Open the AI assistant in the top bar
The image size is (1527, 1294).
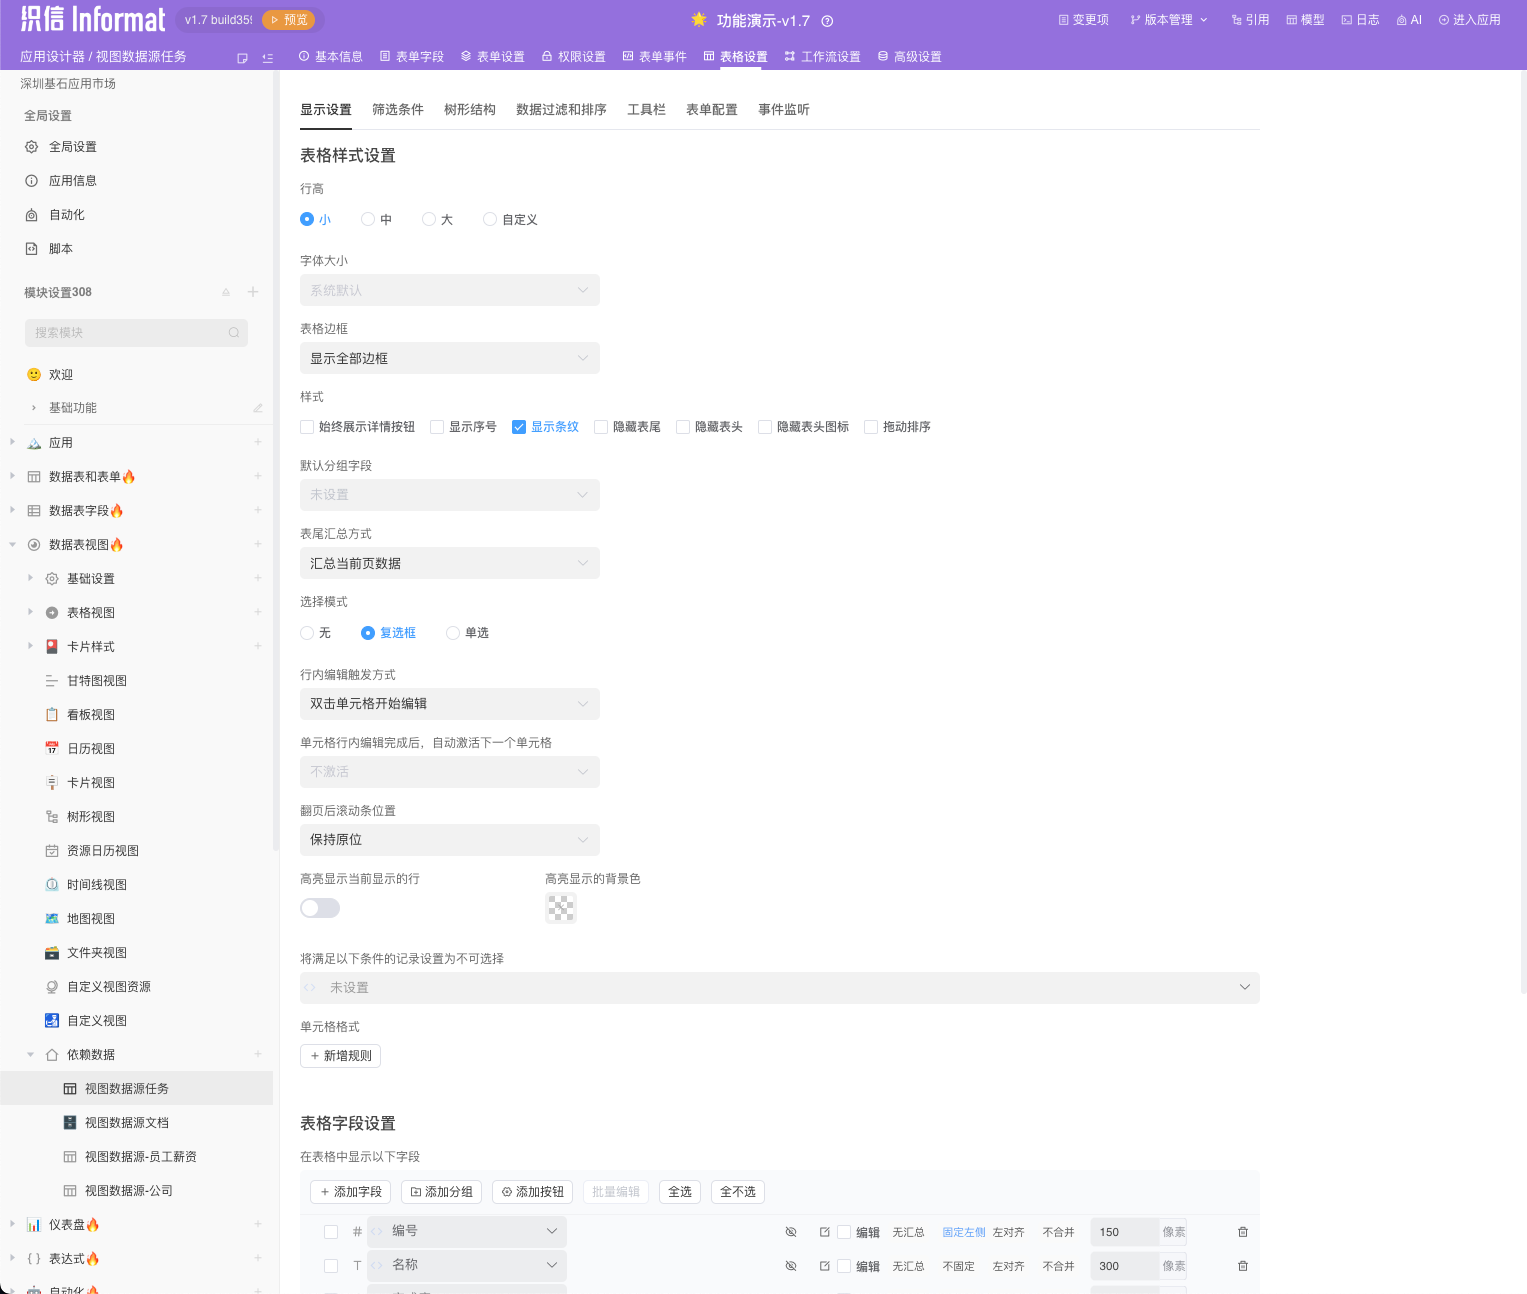(x=1409, y=20)
